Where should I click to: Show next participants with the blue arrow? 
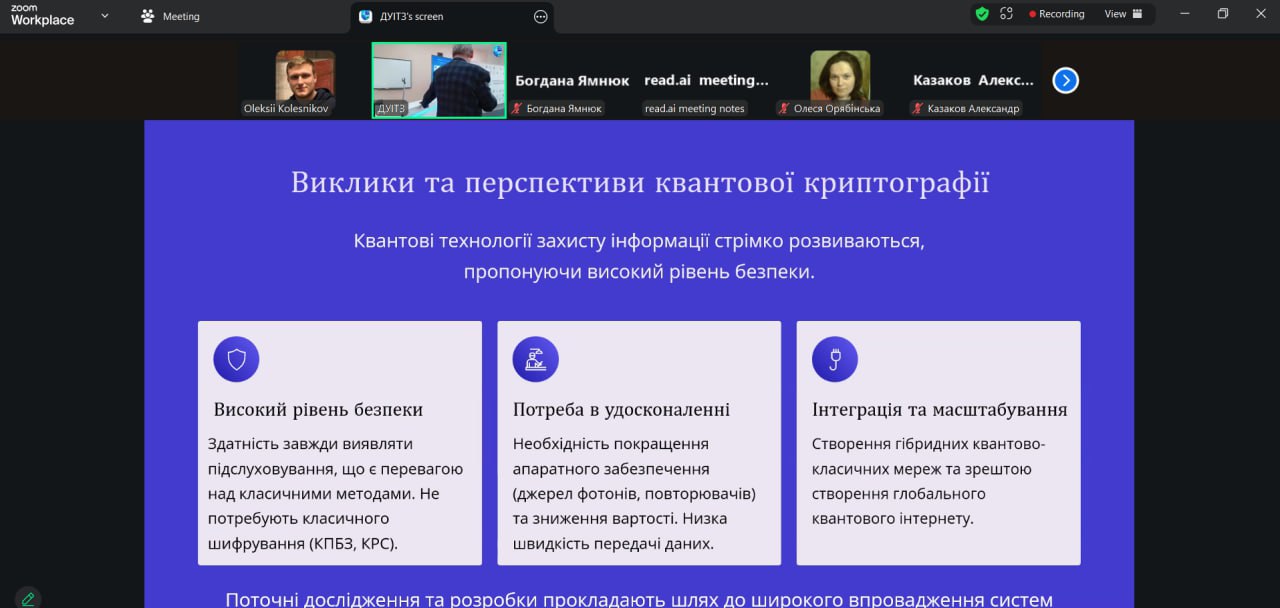click(1066, 80)
